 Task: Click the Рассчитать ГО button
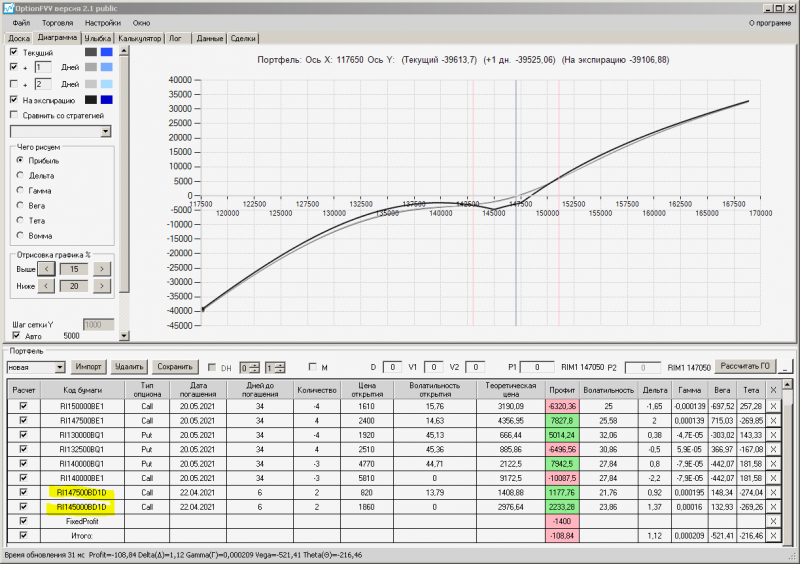[x=745, y=366]
